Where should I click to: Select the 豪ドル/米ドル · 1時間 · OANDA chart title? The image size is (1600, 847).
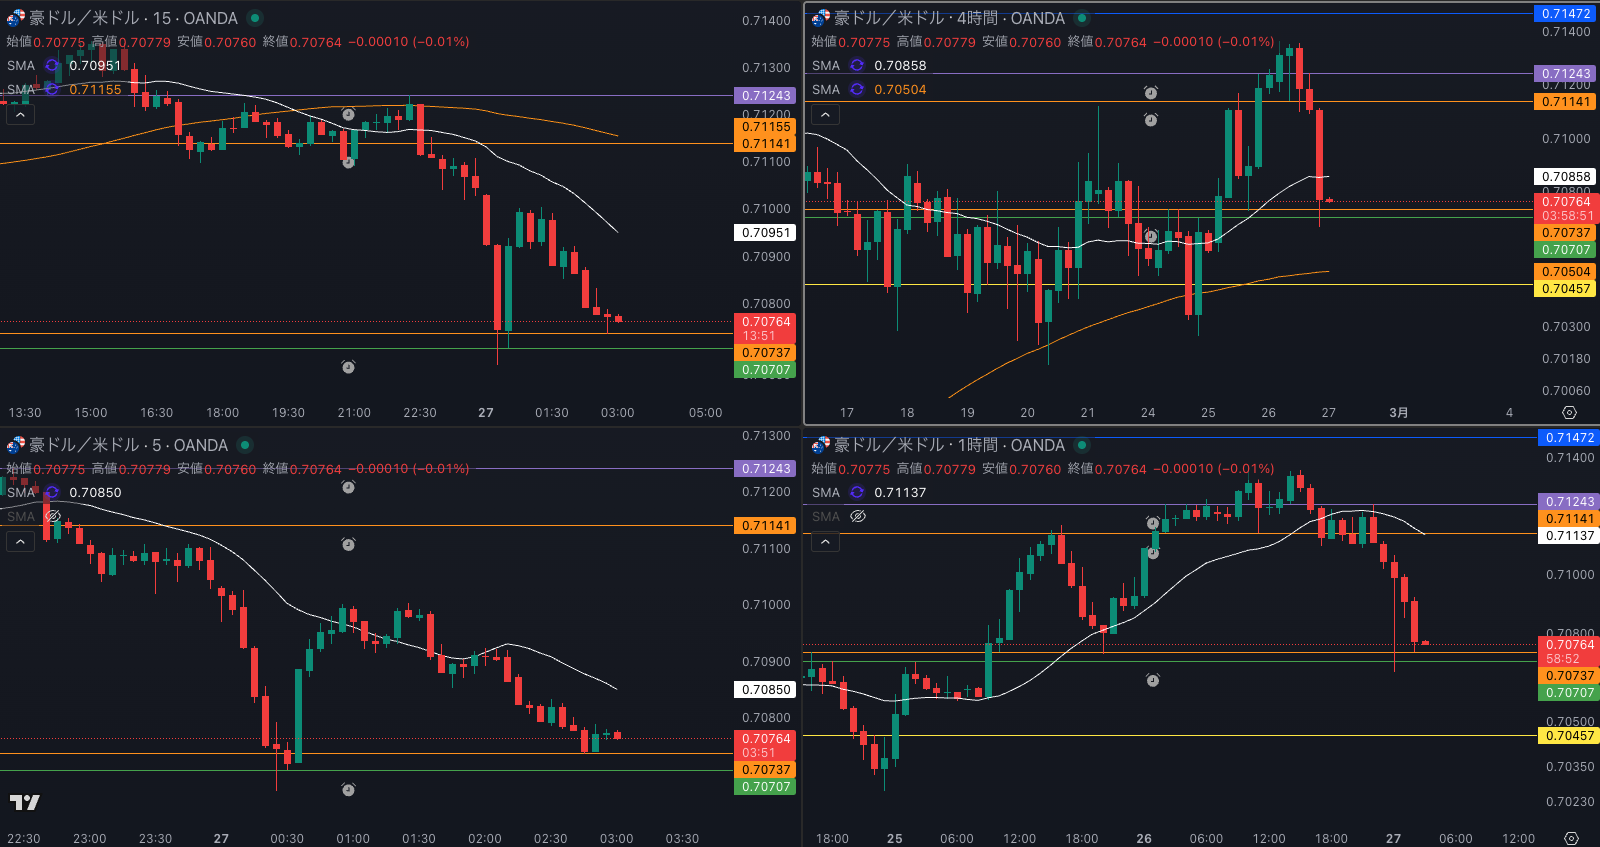pos(948,445)
